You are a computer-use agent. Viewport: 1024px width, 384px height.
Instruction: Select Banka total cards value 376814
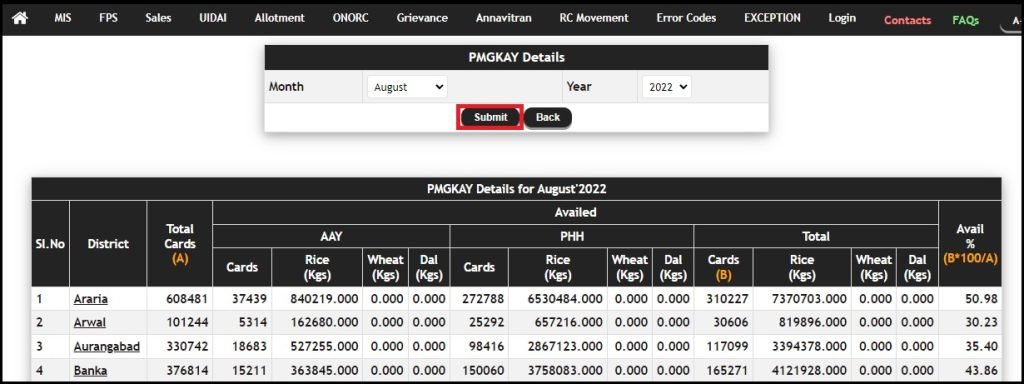[187, 371]
